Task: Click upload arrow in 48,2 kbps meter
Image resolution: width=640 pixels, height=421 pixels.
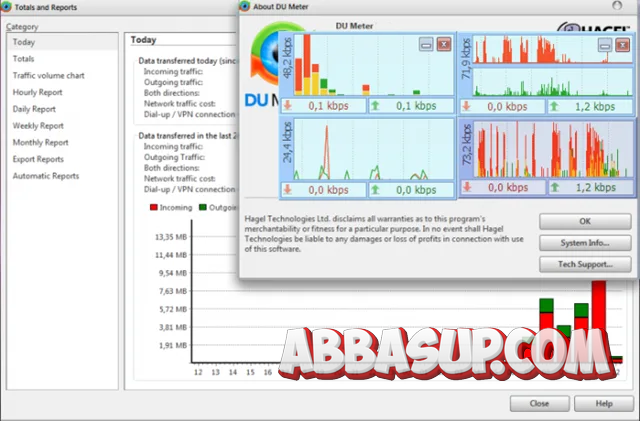Action: pyautogui.click(x=375, y=106)
